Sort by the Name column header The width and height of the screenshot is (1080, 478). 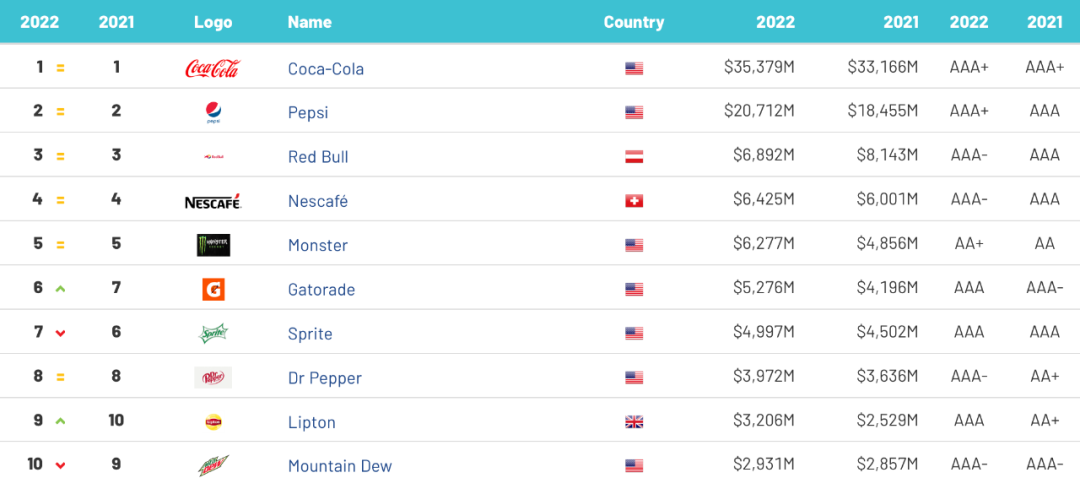[x=309, y=22]
